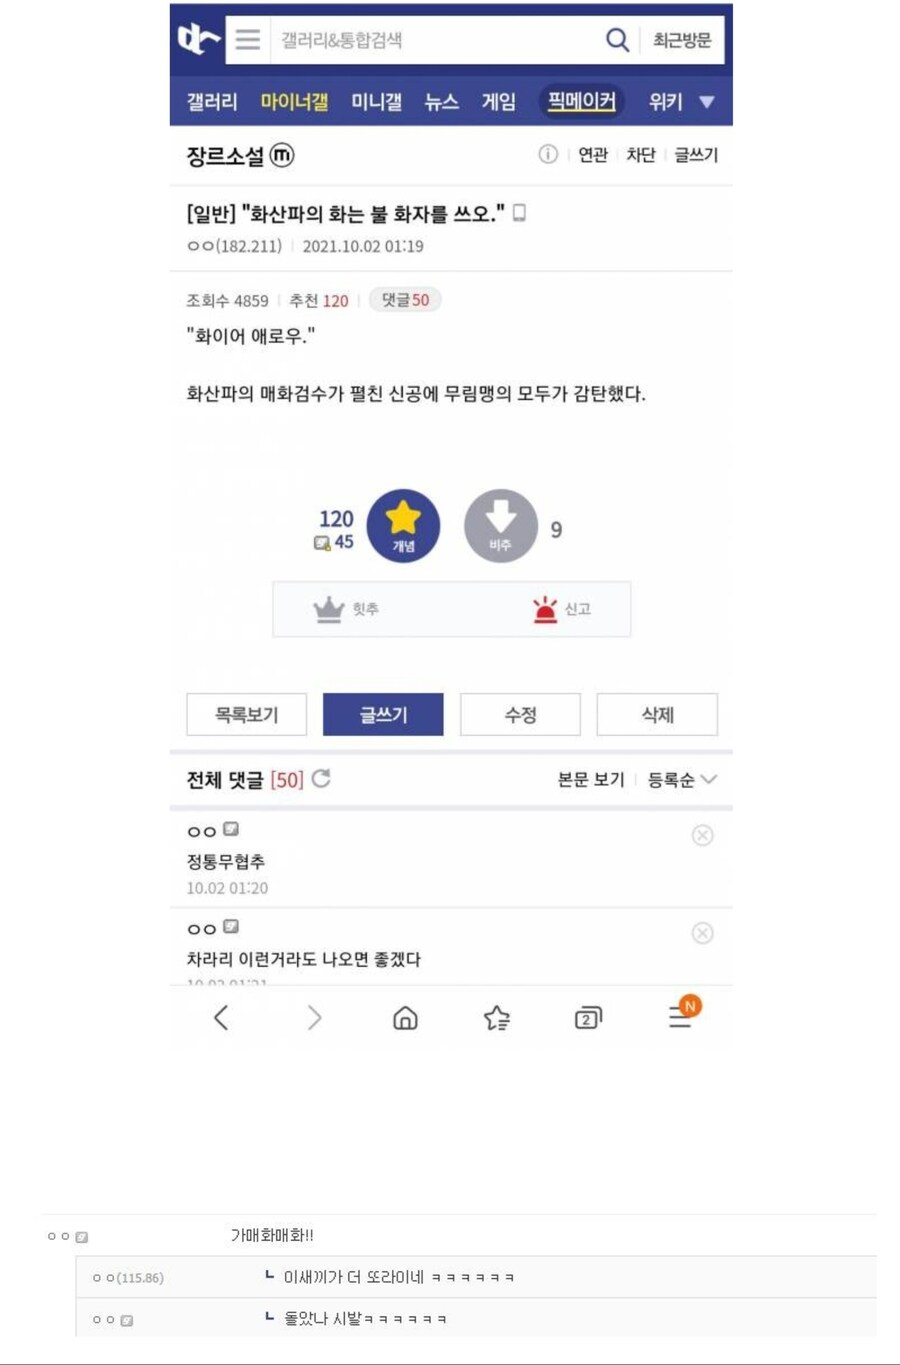Click the DC logo home icon
Viewport: 900px width, 1365px height.
tap(198, 39)
